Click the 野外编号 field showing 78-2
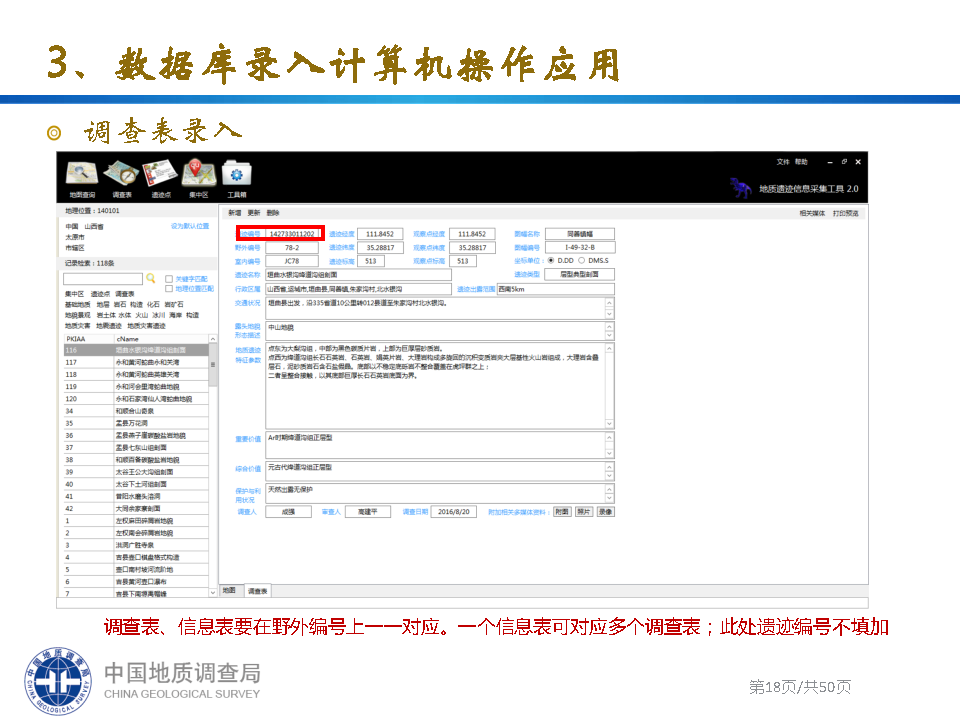960x720 pixels. (x=292, y=248)
